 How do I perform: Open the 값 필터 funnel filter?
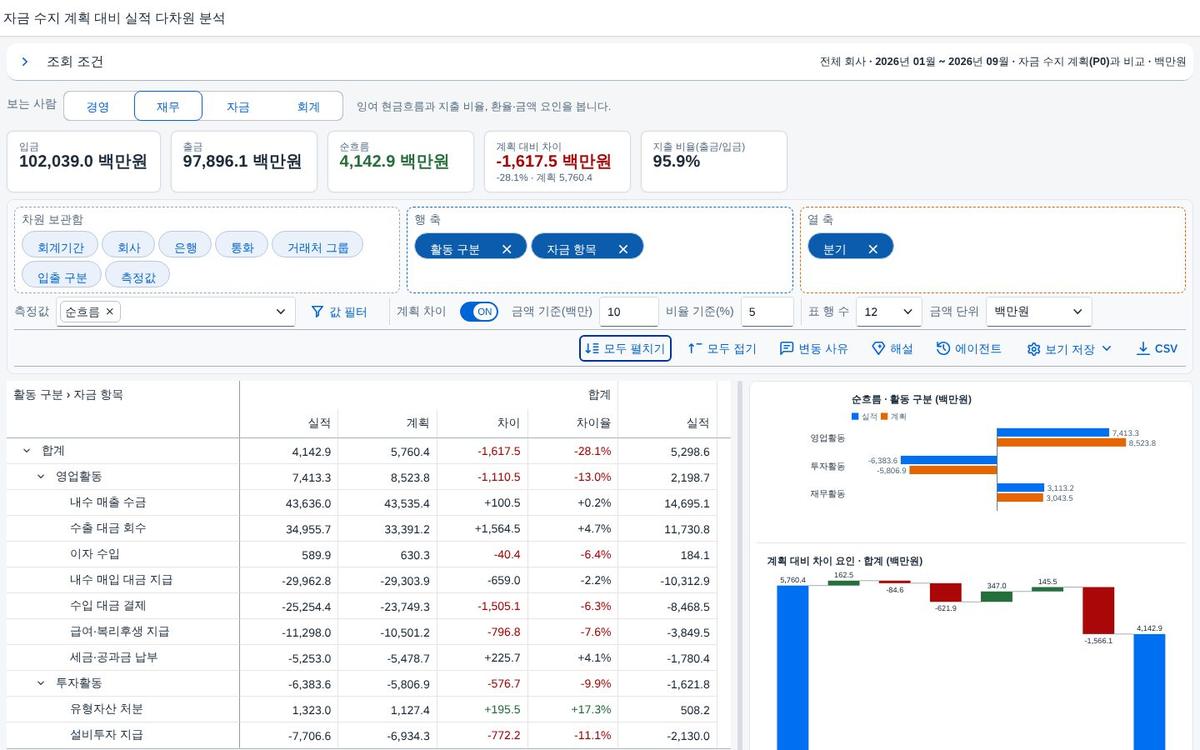[x=339, y=312]
